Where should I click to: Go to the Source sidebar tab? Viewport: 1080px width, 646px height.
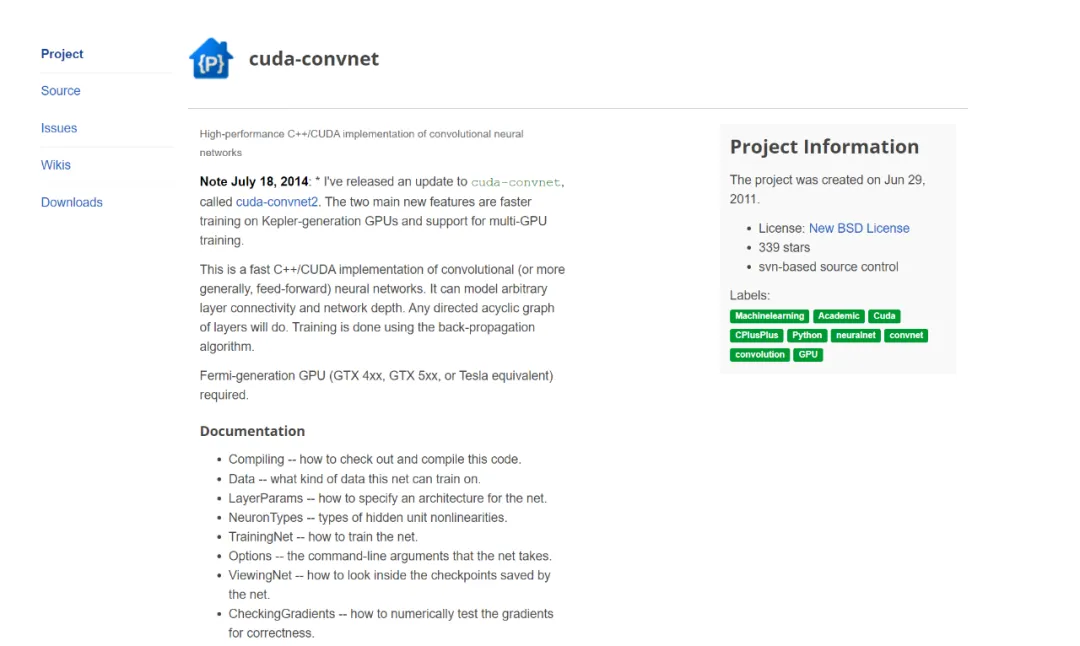tap(61, 91)
